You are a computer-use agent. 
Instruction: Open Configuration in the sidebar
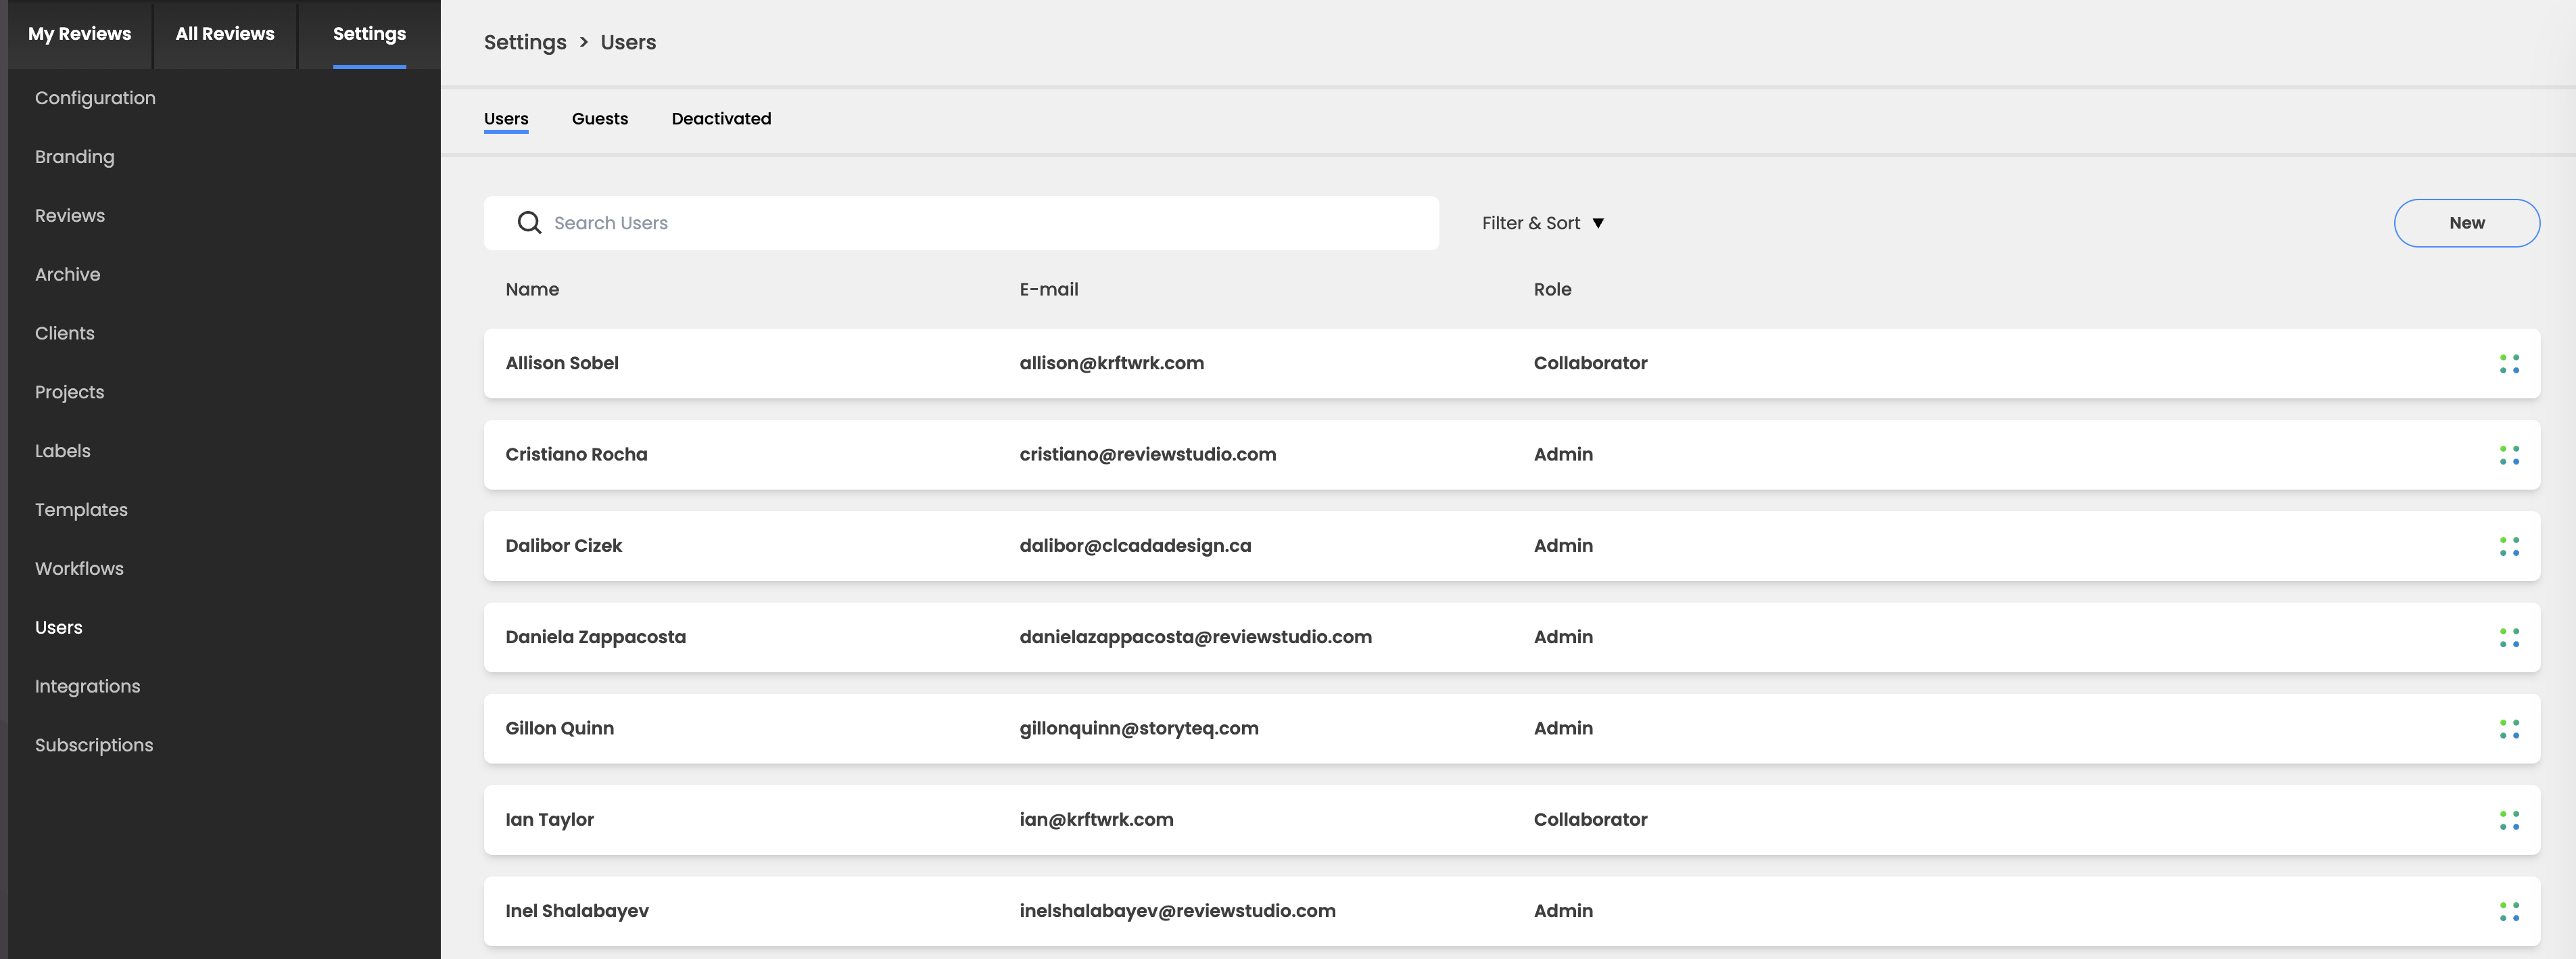[x=95, y=98]
